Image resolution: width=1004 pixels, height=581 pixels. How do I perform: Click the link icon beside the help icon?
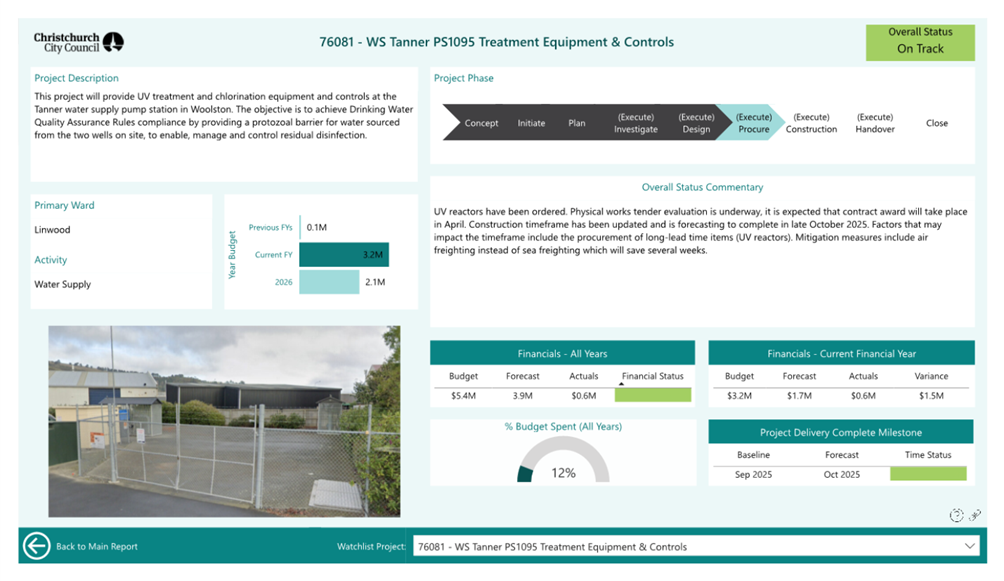[975, 515]
